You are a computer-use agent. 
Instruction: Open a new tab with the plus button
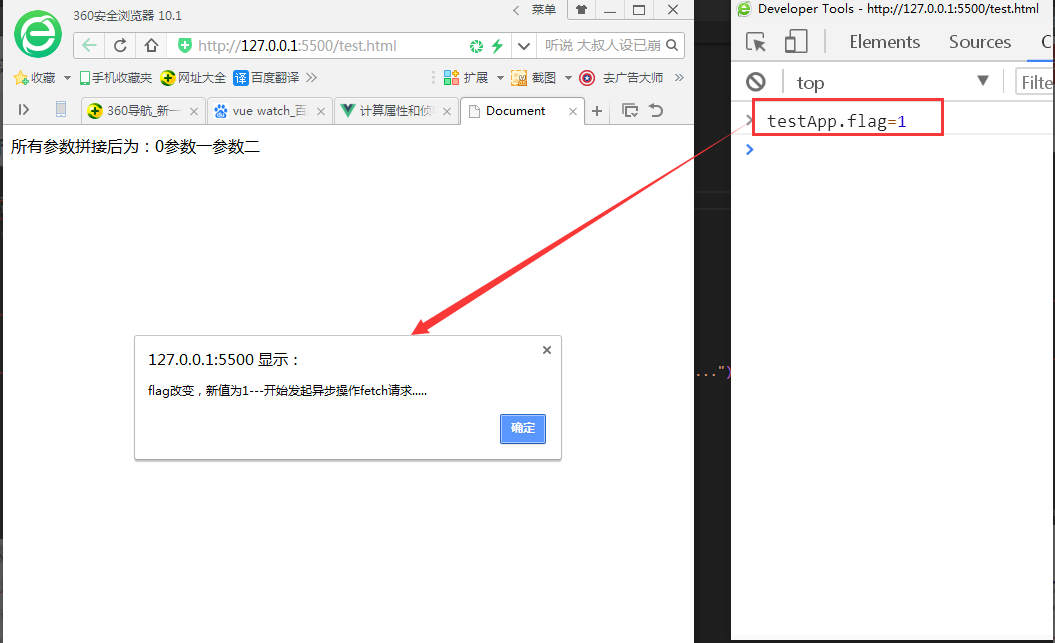(597, 111)
